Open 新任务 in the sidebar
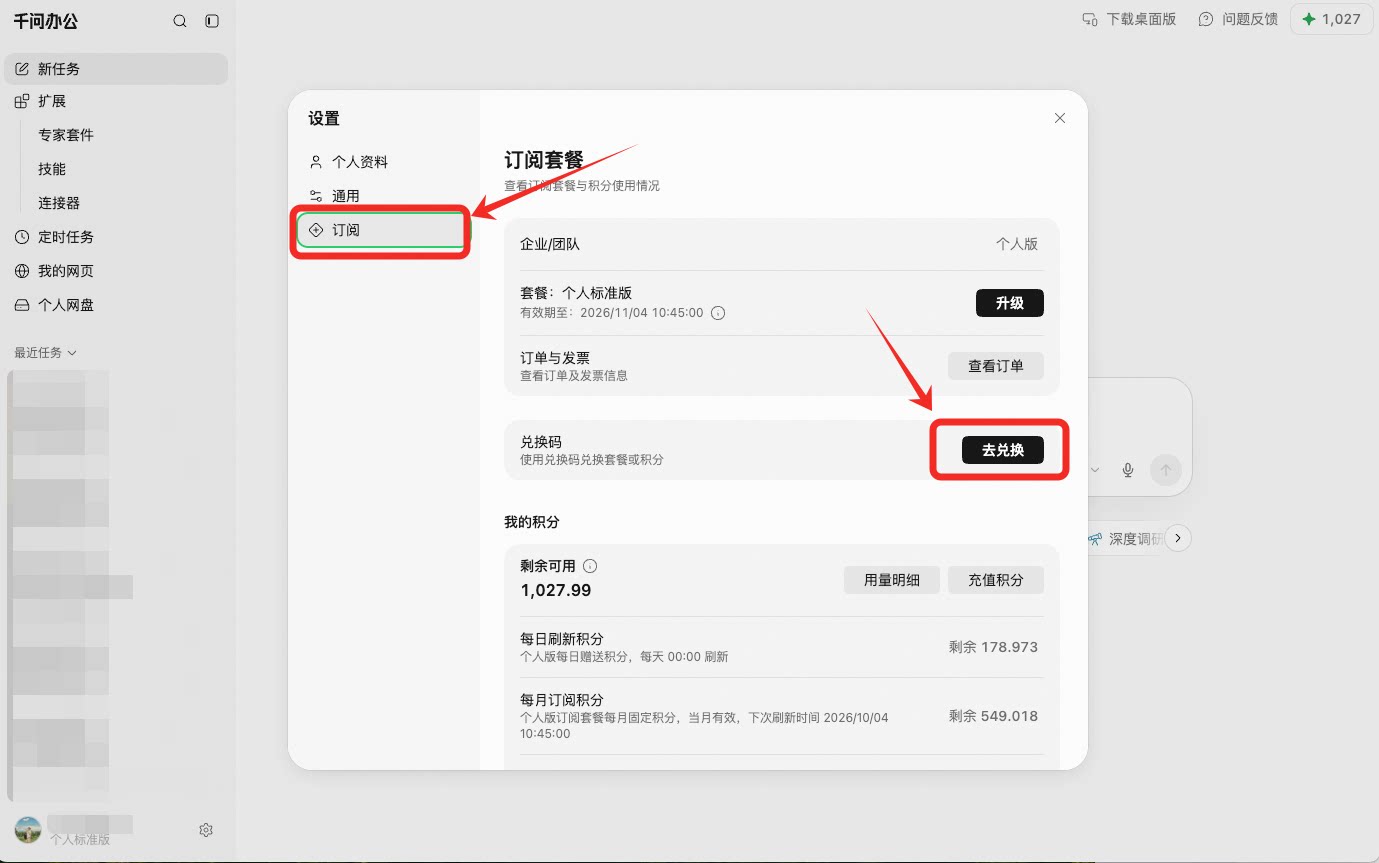 click(116, 69)
